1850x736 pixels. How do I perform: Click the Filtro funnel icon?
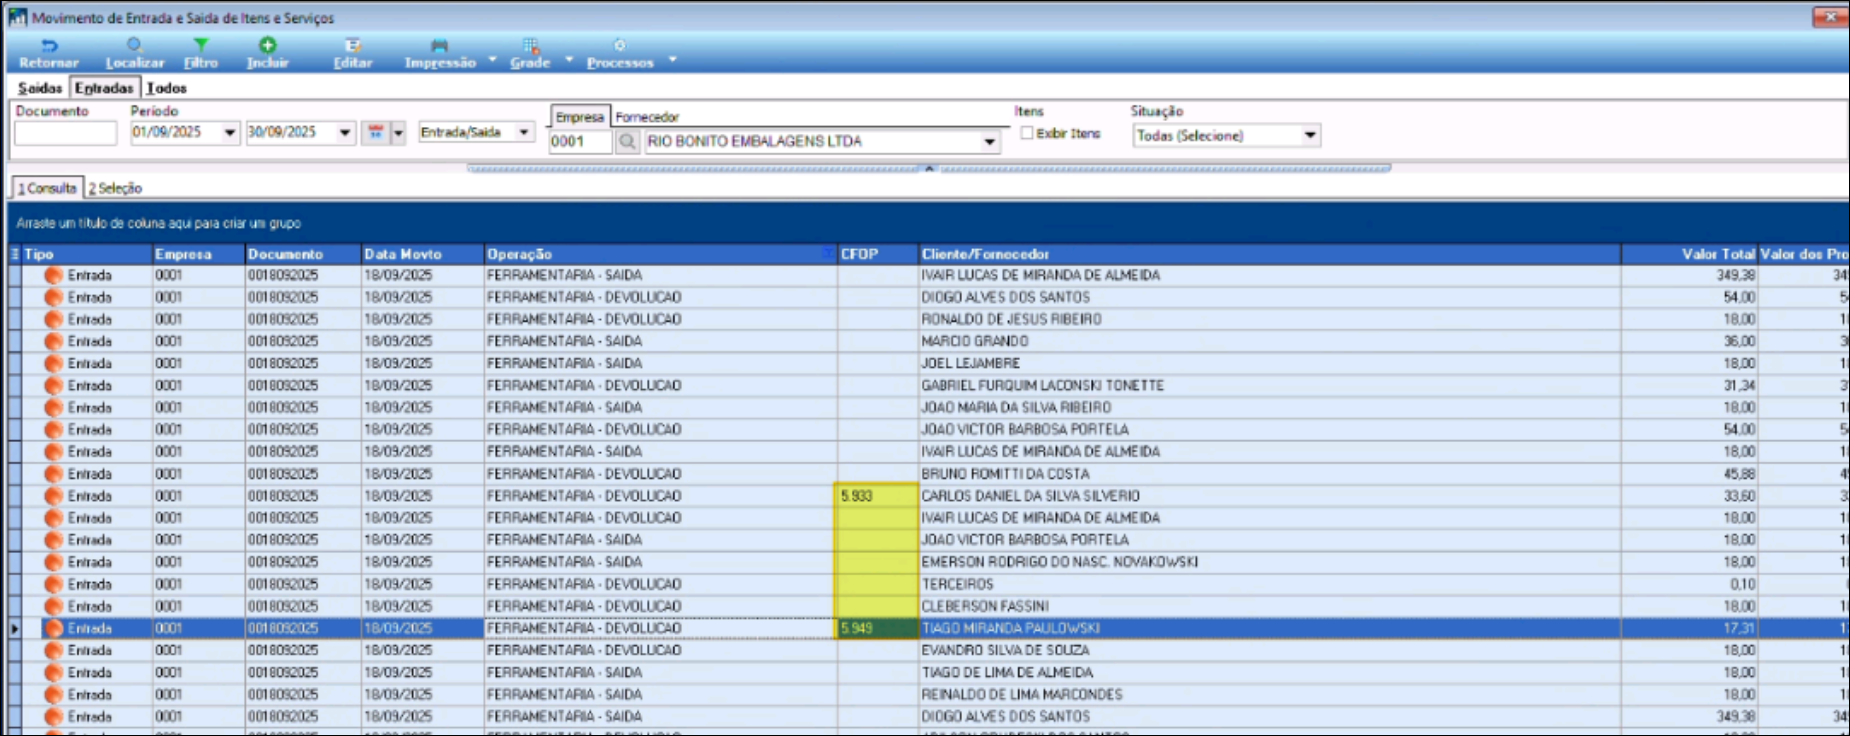pyautogui.click(x=201, y=46)
